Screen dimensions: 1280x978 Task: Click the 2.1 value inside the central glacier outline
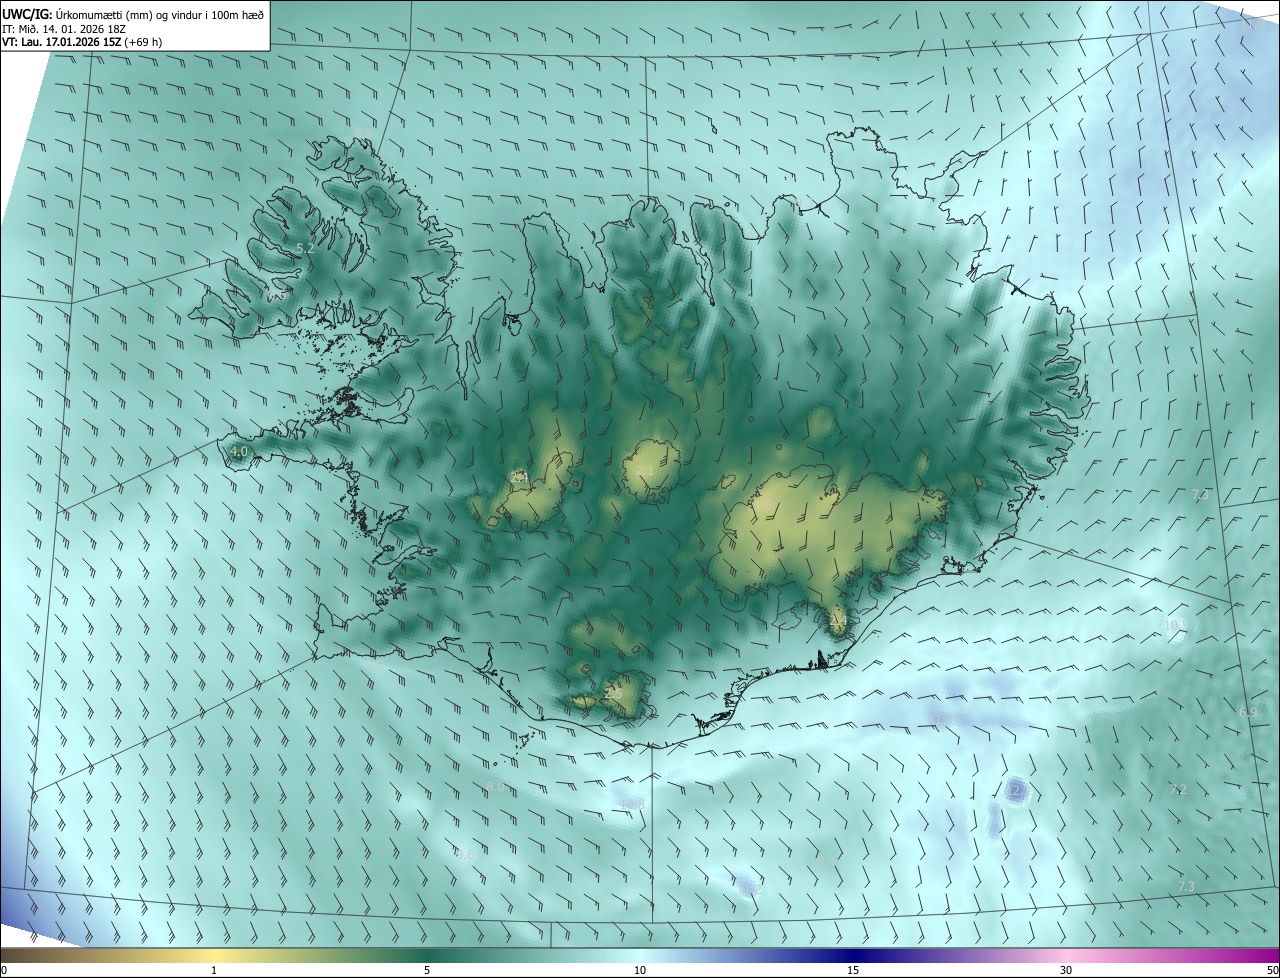[645, 470]
